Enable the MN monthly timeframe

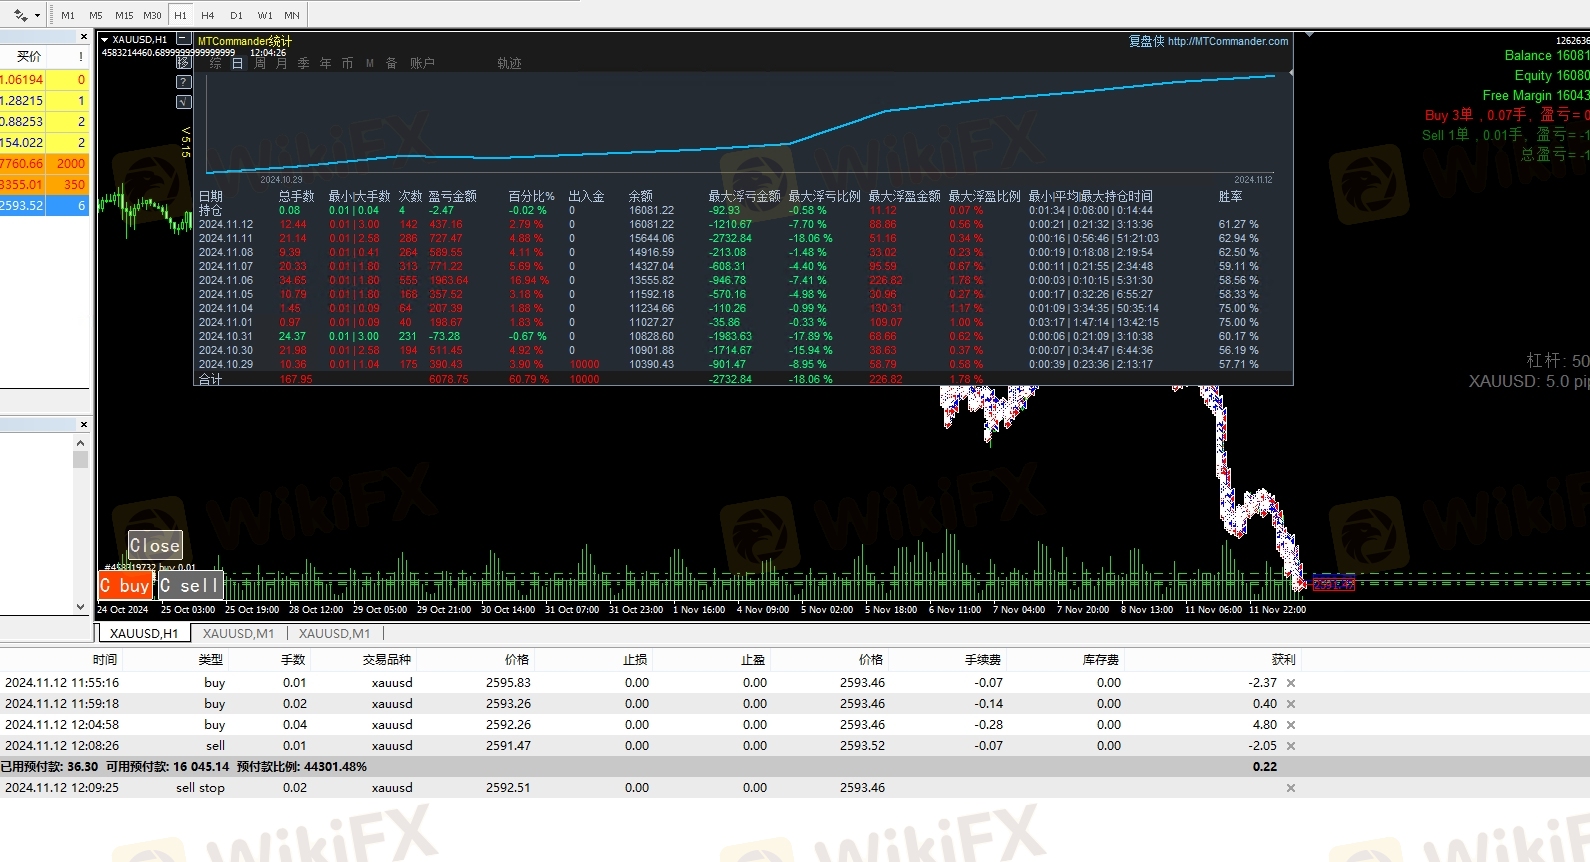tap(292, 15)
